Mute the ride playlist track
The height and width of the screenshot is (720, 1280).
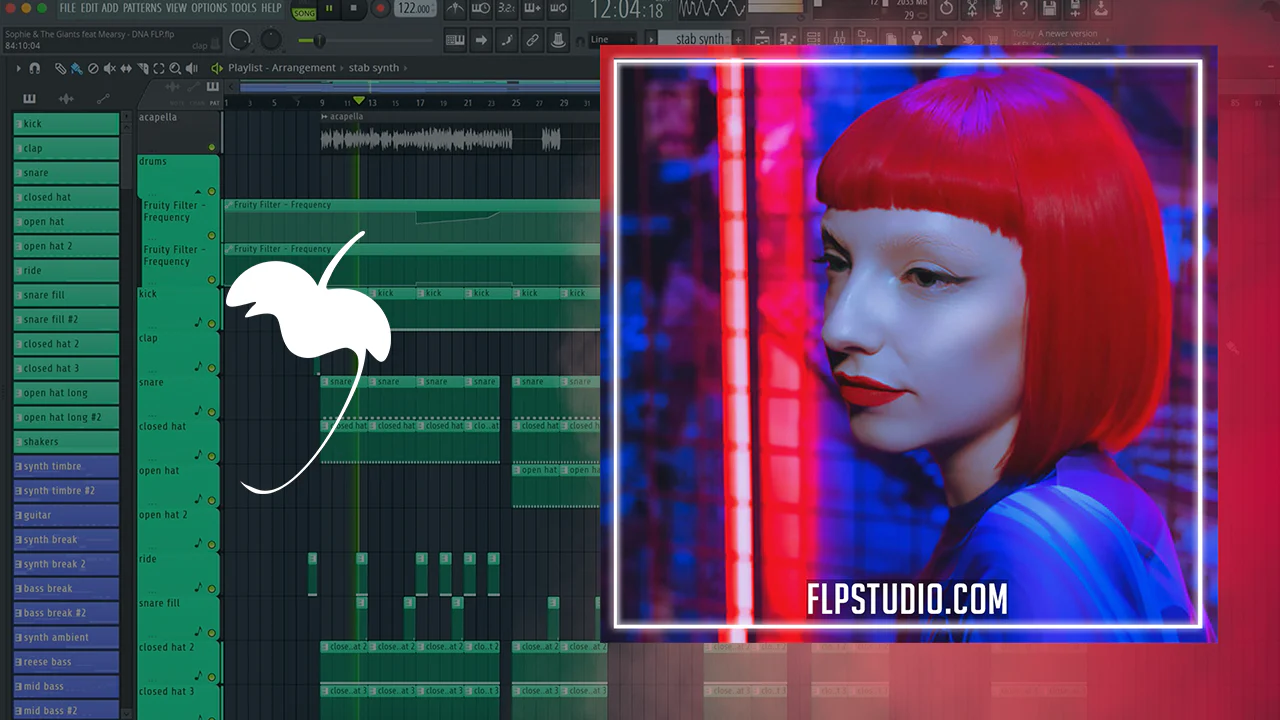(x=212, y=589)
